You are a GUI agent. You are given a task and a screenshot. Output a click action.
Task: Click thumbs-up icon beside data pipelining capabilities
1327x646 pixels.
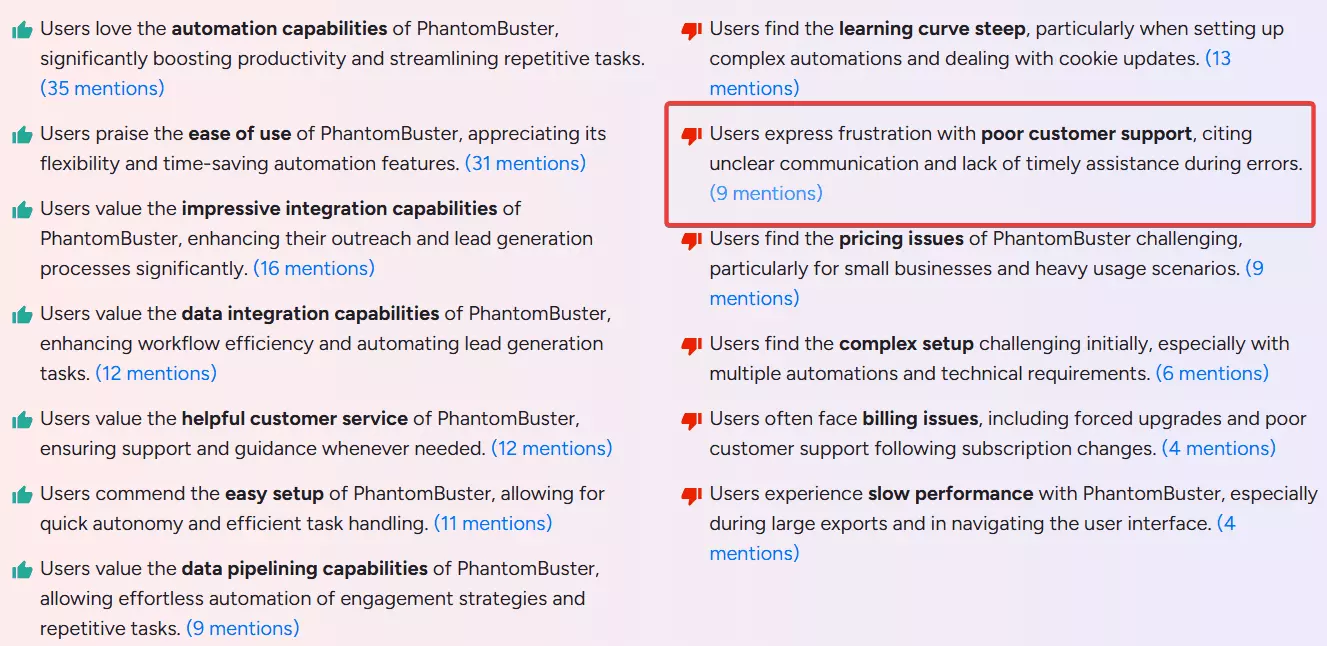22,570
